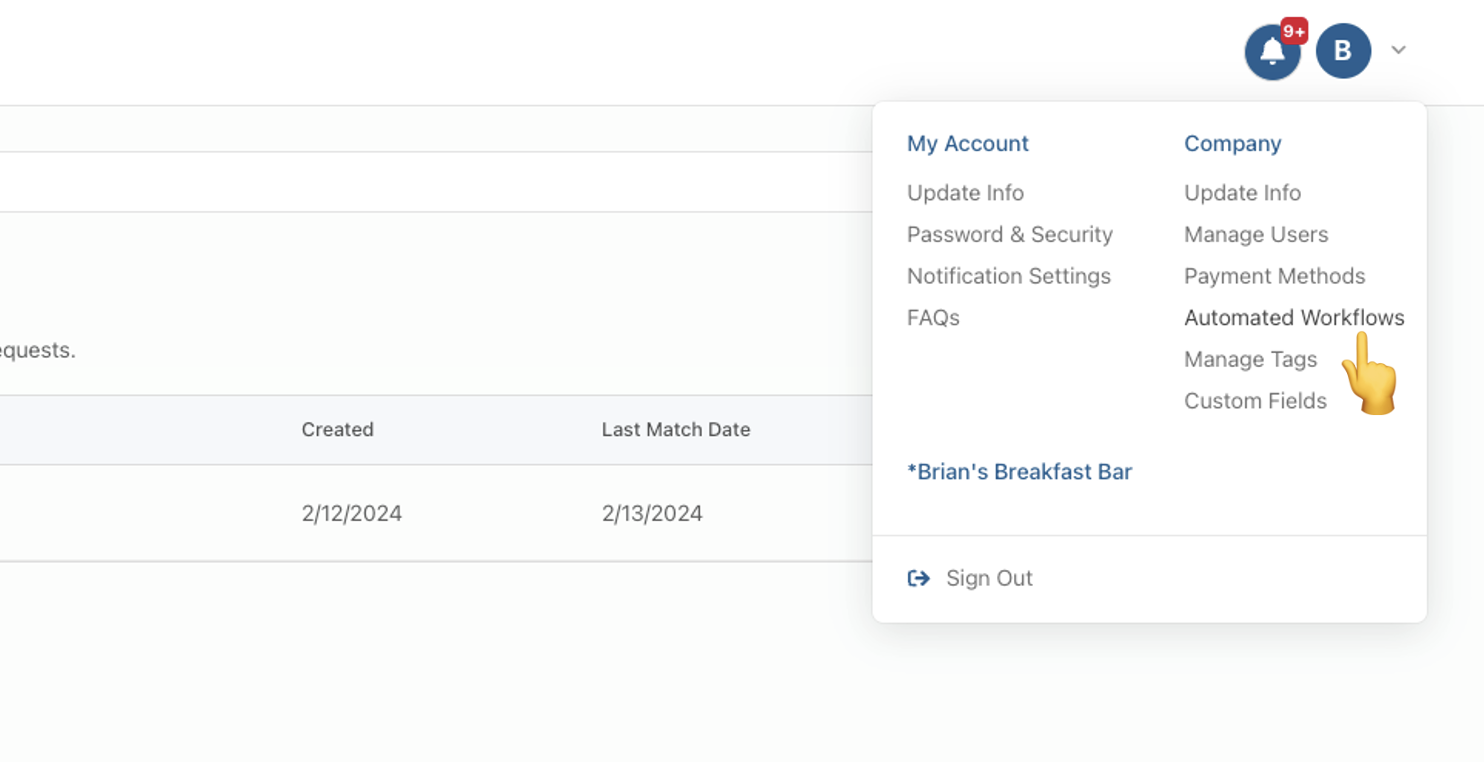Viewport: 1484px width, 762px height.
Task: Click the Company heading
Action: click(1232, 144)
